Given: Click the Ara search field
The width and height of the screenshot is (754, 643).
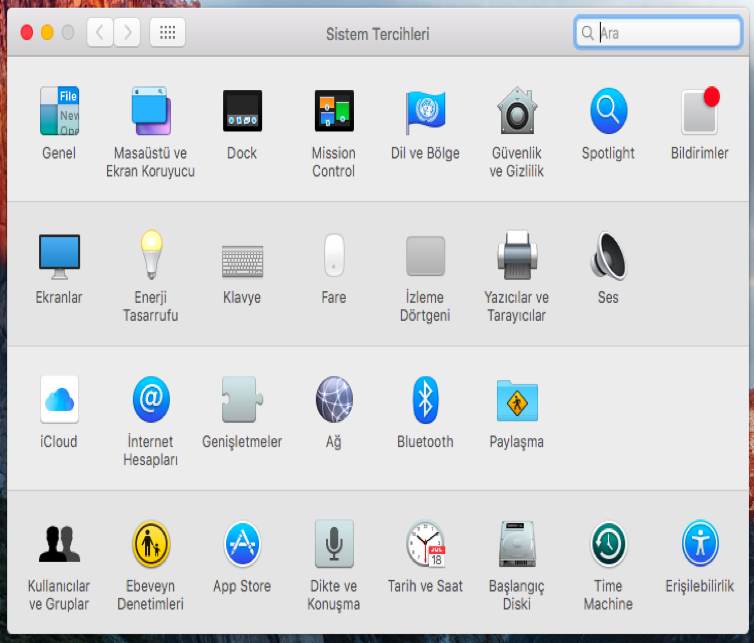Looking at the screenshot, I should click(666, 33).
